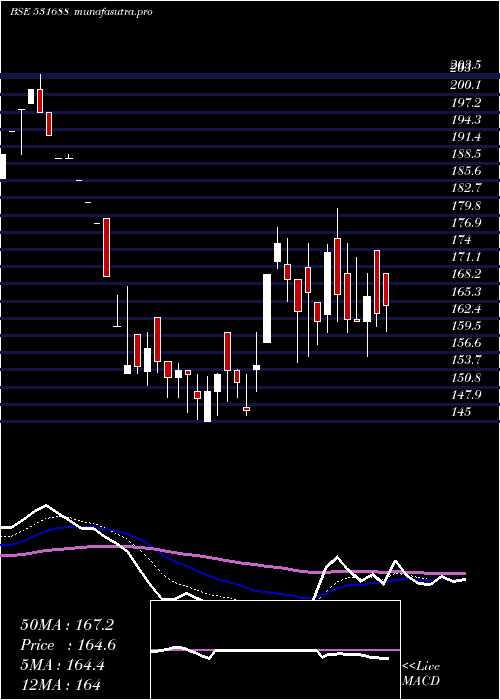Viewport: 500px width, 700px height.
Task: Click the 165.3 price axis label
Action: 466,292
